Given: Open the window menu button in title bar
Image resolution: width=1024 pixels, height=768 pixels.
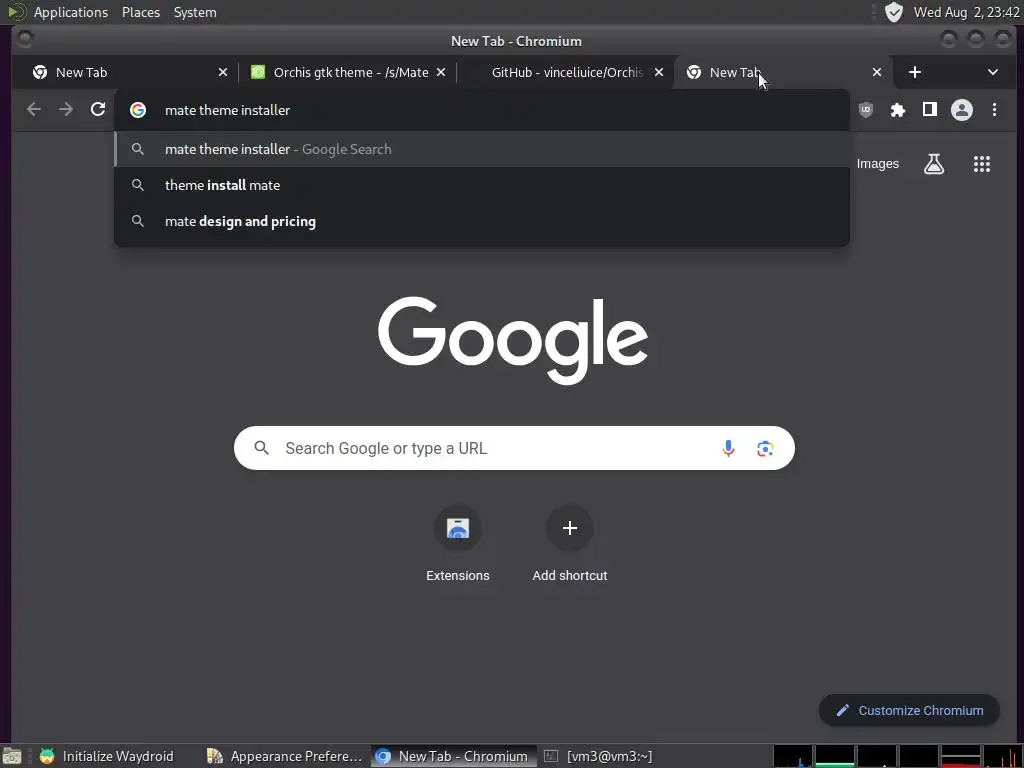Looking at the screenshot, I should pos(25,40).
